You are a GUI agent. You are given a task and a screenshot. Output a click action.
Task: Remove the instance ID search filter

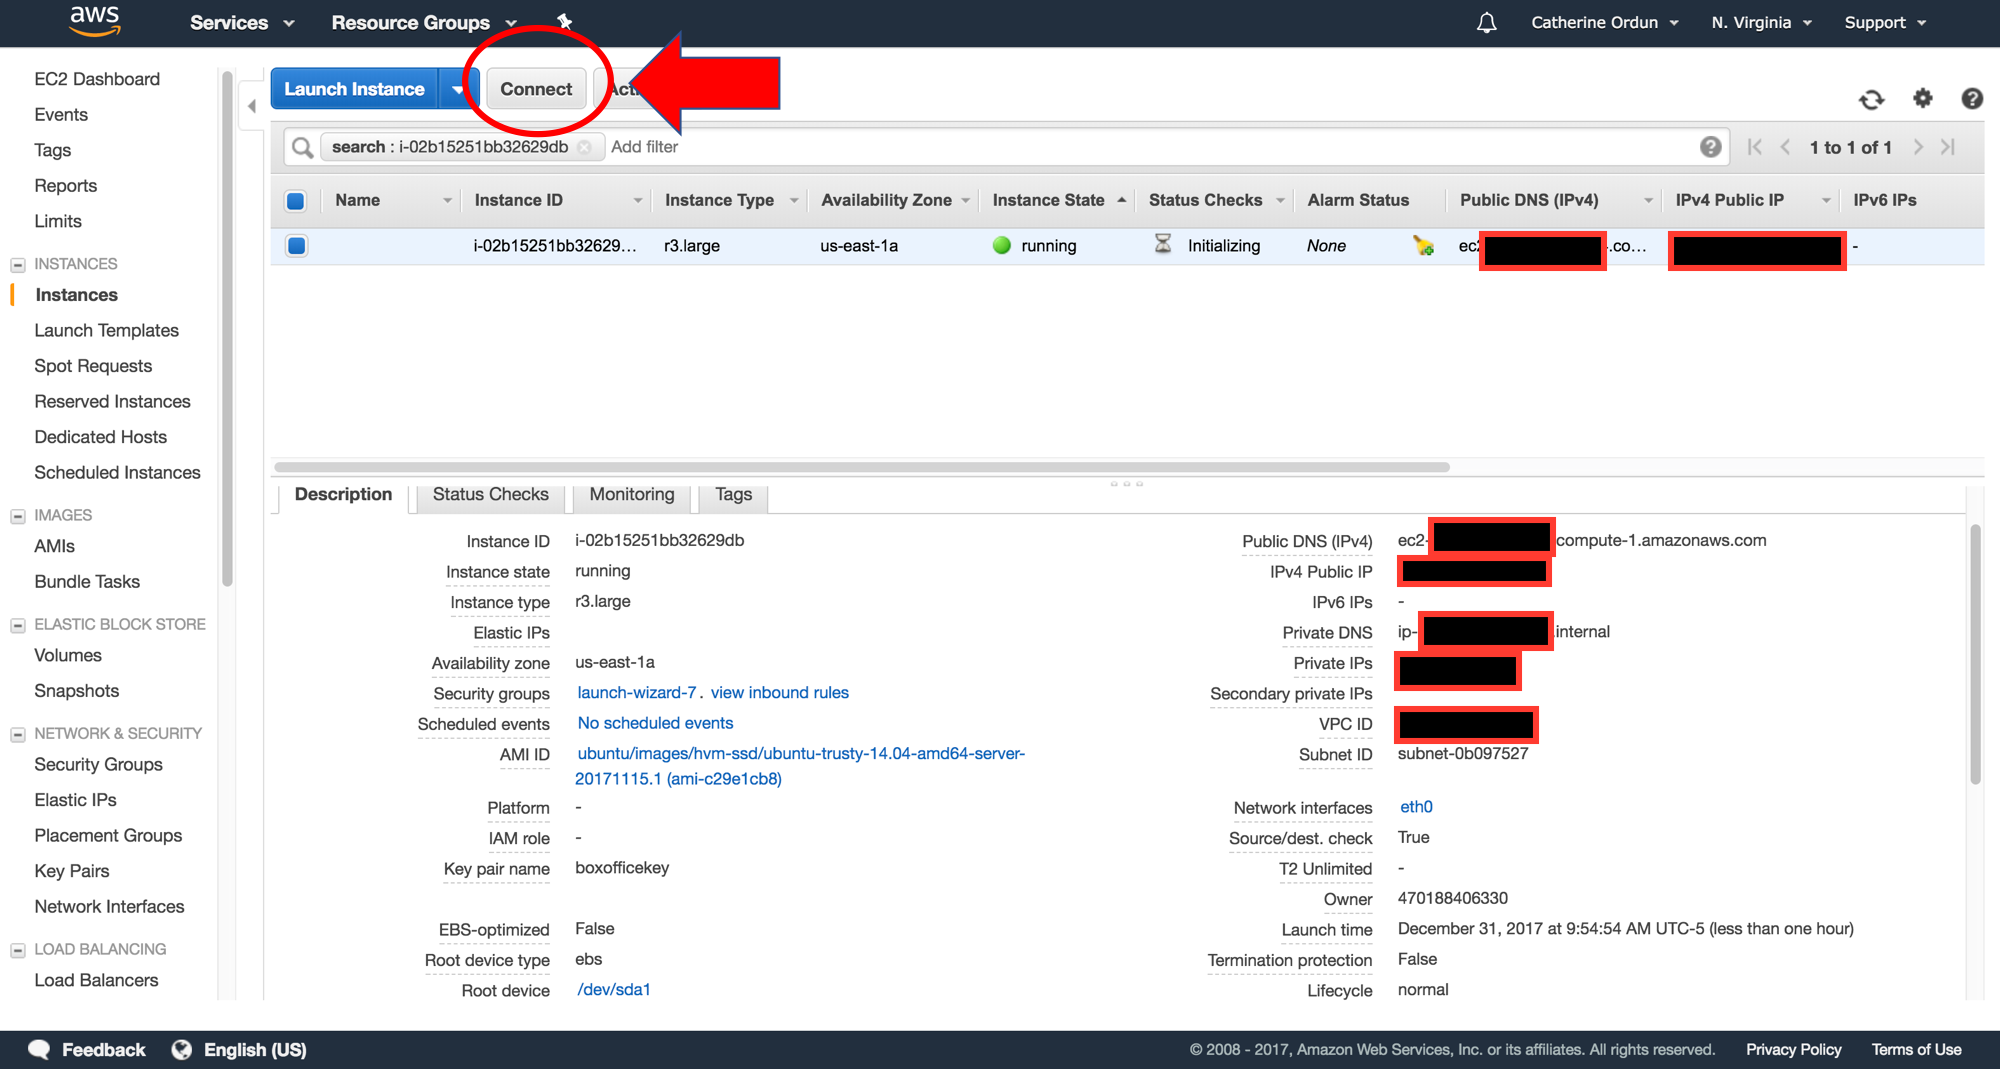584,147
